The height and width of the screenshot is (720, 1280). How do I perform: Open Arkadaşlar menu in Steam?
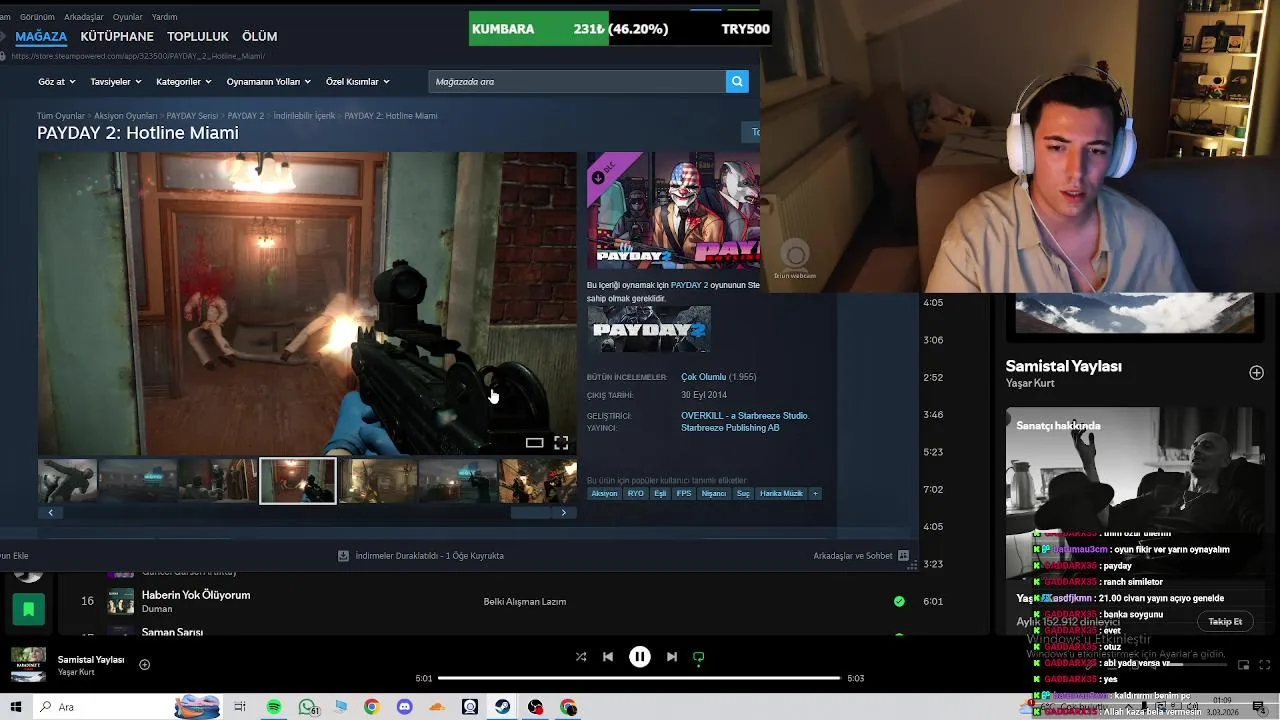tap(84, 17)
